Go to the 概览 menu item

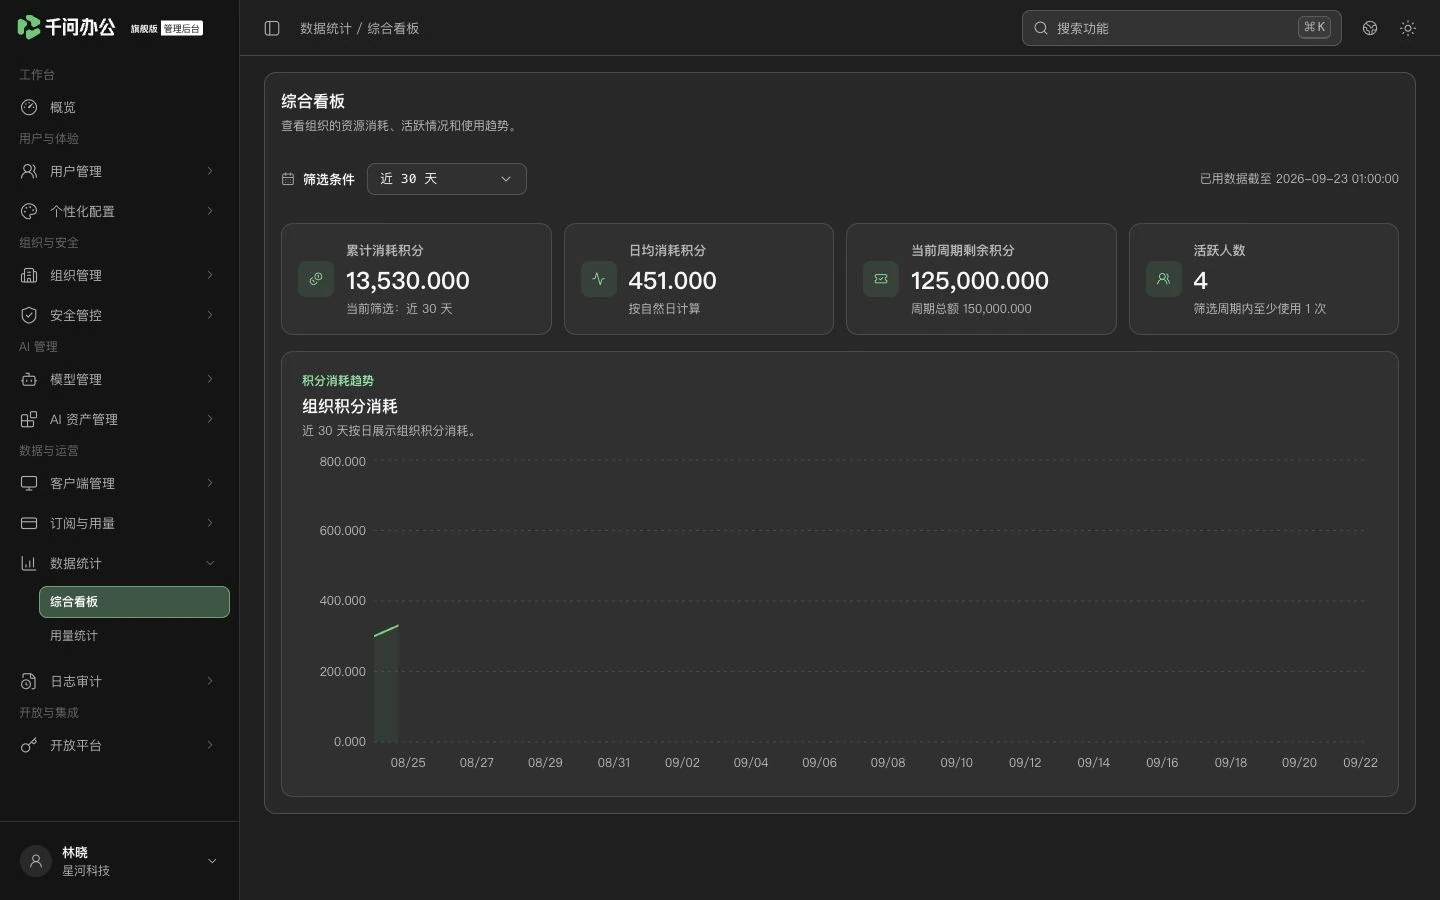coord(120,107)
